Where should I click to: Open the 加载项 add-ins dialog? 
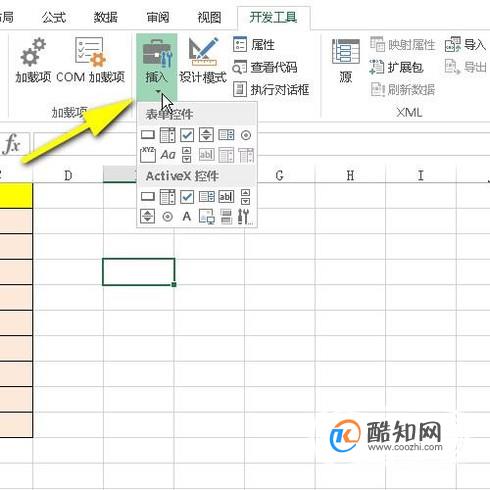click(x=33, y=60)
